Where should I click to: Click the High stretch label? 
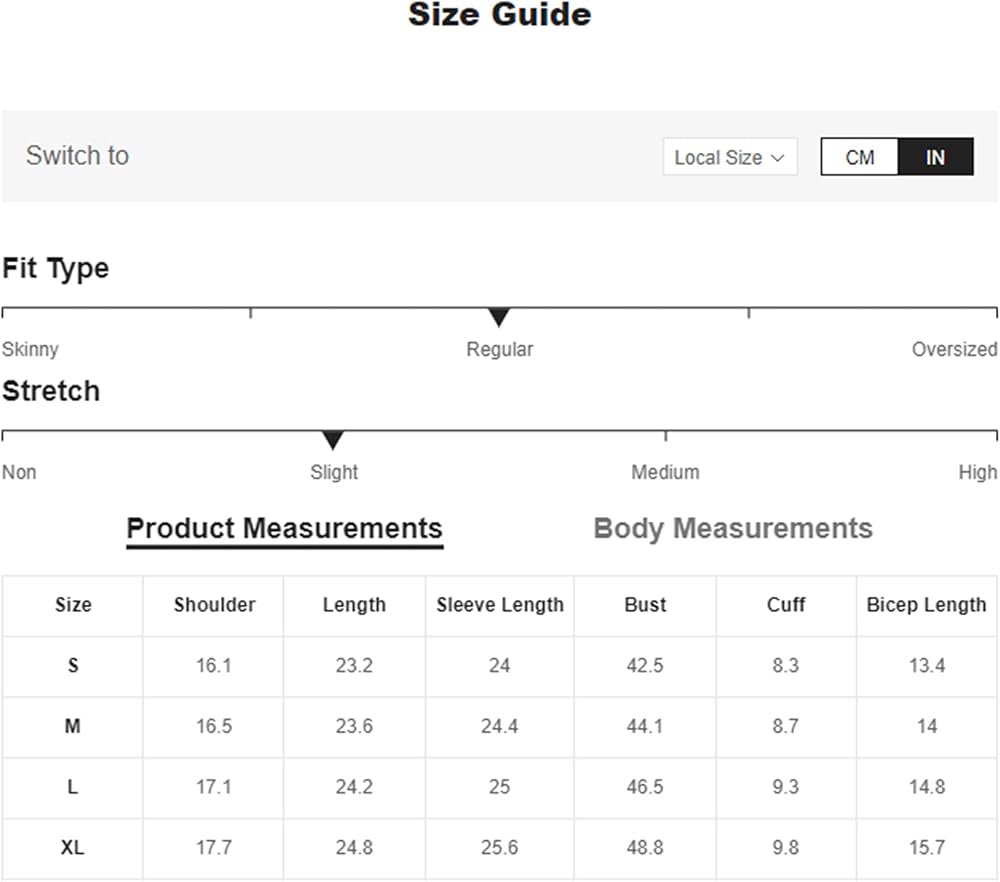coord(977,472)
